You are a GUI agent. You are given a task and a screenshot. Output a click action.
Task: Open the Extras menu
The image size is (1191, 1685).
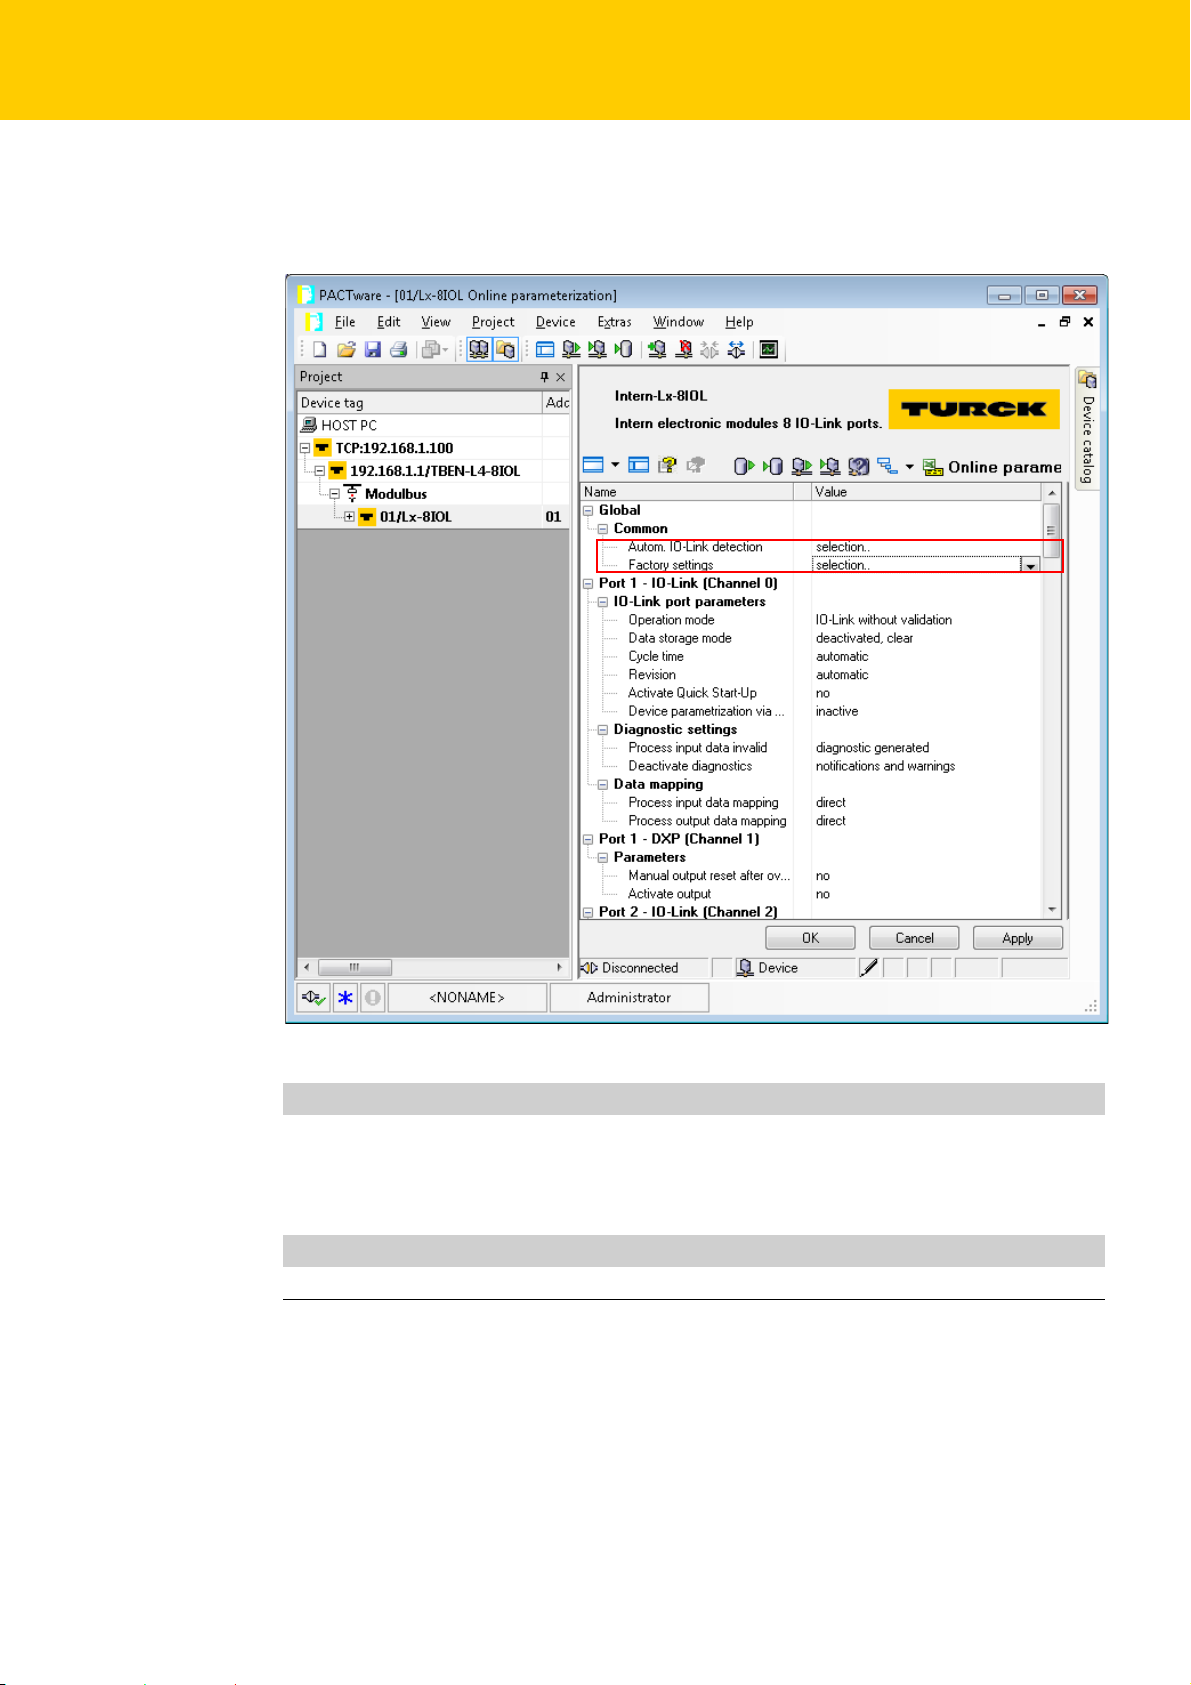614,322
